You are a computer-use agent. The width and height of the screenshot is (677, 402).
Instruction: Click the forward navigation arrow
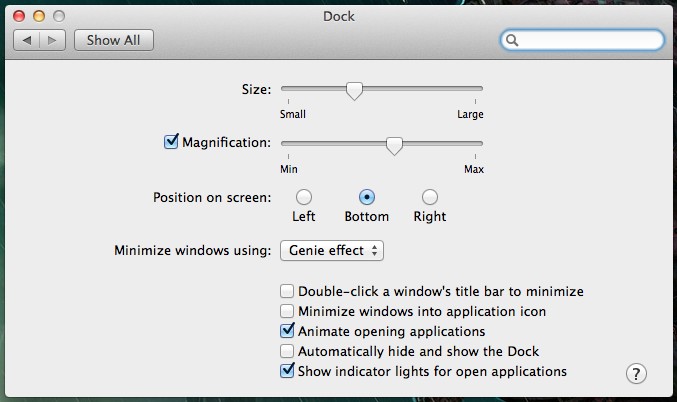point(52,40)
